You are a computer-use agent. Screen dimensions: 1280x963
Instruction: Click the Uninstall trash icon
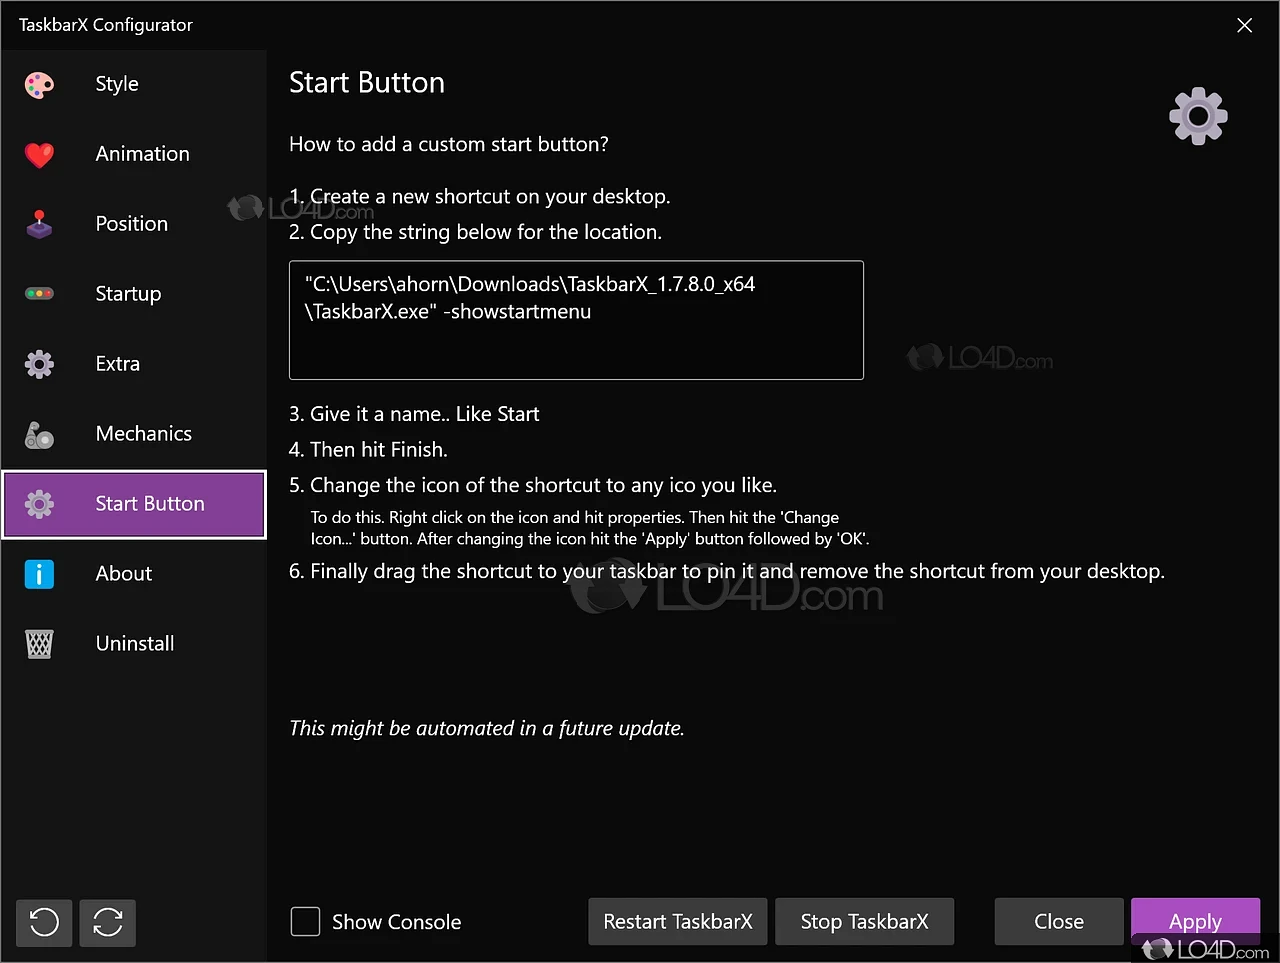point(38,644)
